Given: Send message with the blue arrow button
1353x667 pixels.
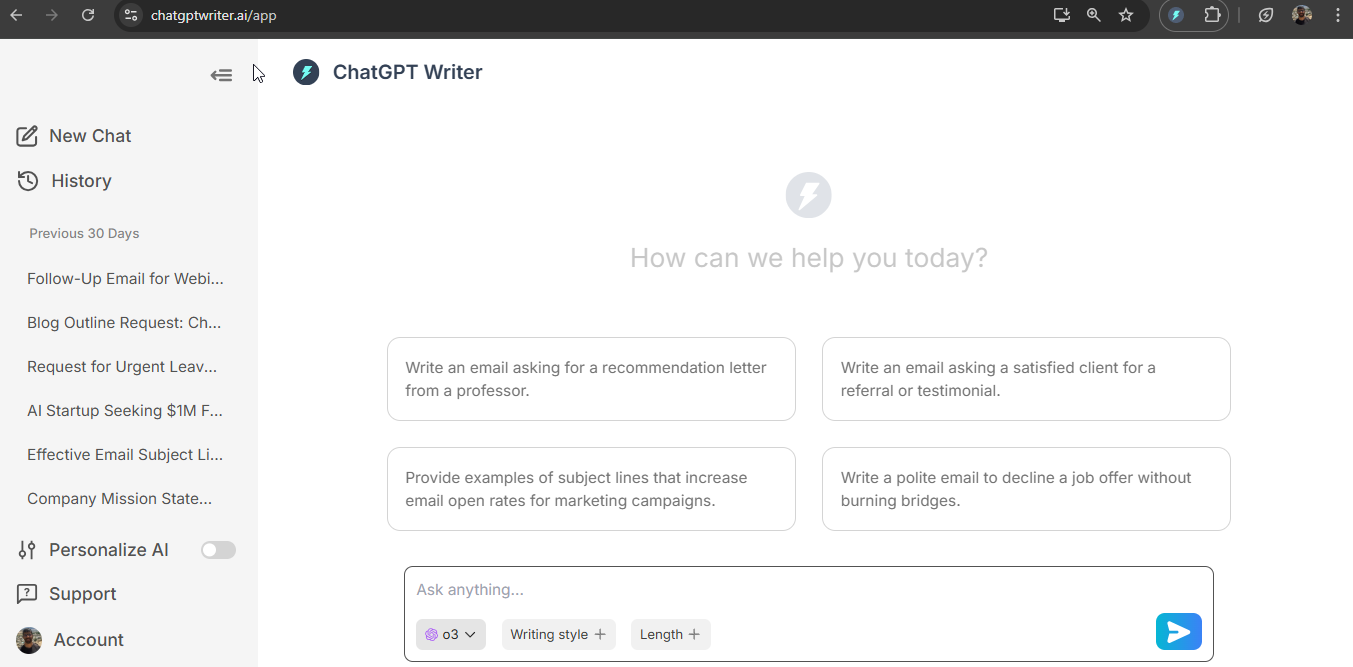Looking at the screenshot, I should 1179,632.
